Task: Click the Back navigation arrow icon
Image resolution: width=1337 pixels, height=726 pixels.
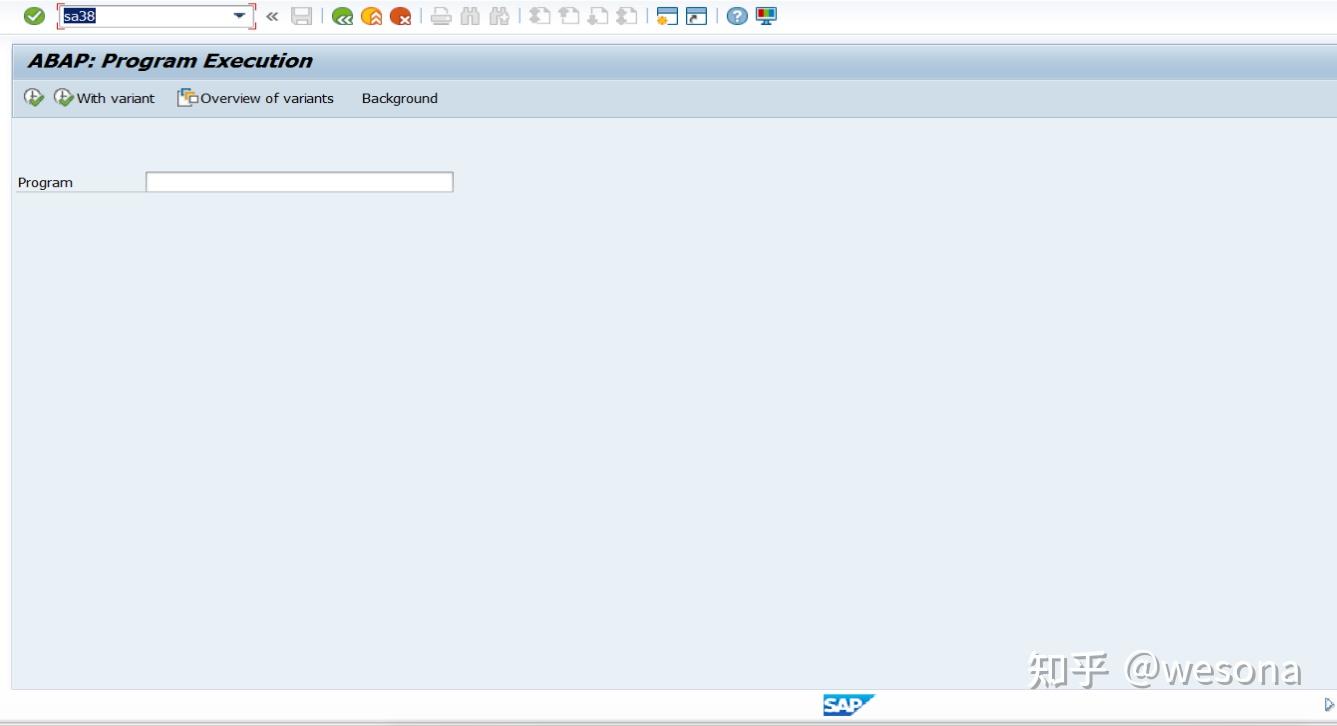Action: 340,16
